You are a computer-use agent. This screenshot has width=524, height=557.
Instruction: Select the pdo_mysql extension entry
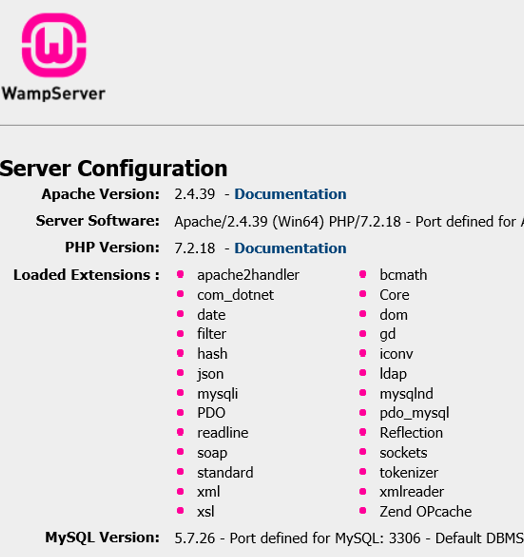click(415, 413)
